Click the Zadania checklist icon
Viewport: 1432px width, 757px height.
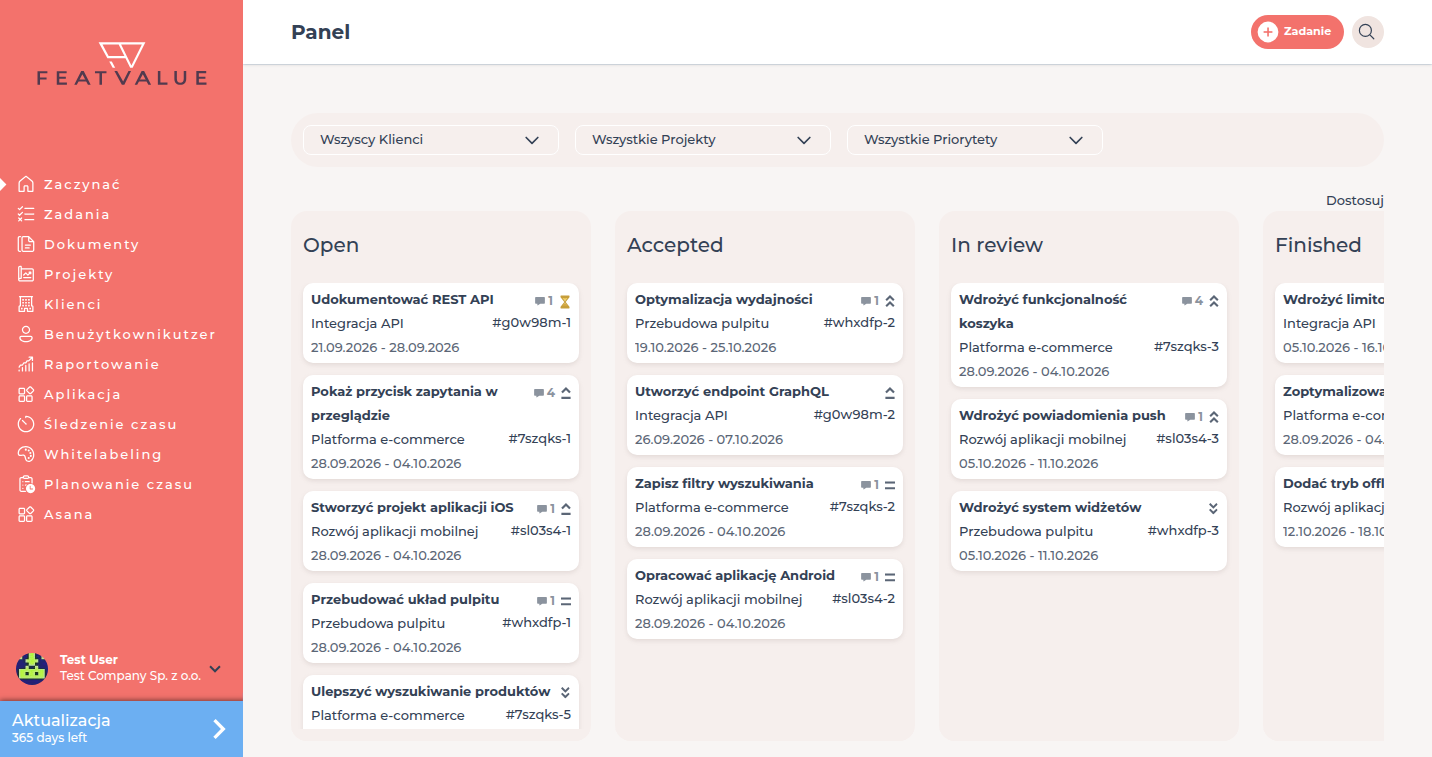coord(26,214)
